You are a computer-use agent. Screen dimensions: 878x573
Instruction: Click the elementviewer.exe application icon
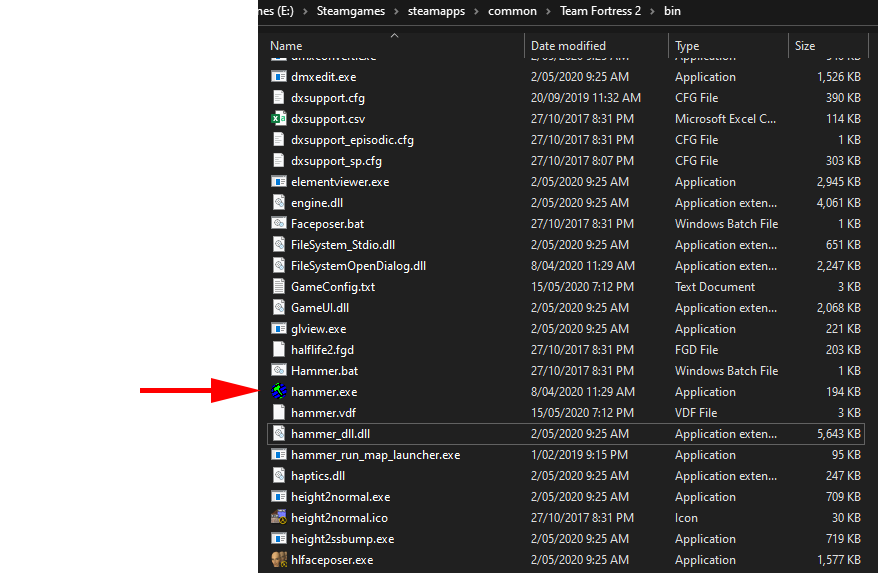click(279, 181)
